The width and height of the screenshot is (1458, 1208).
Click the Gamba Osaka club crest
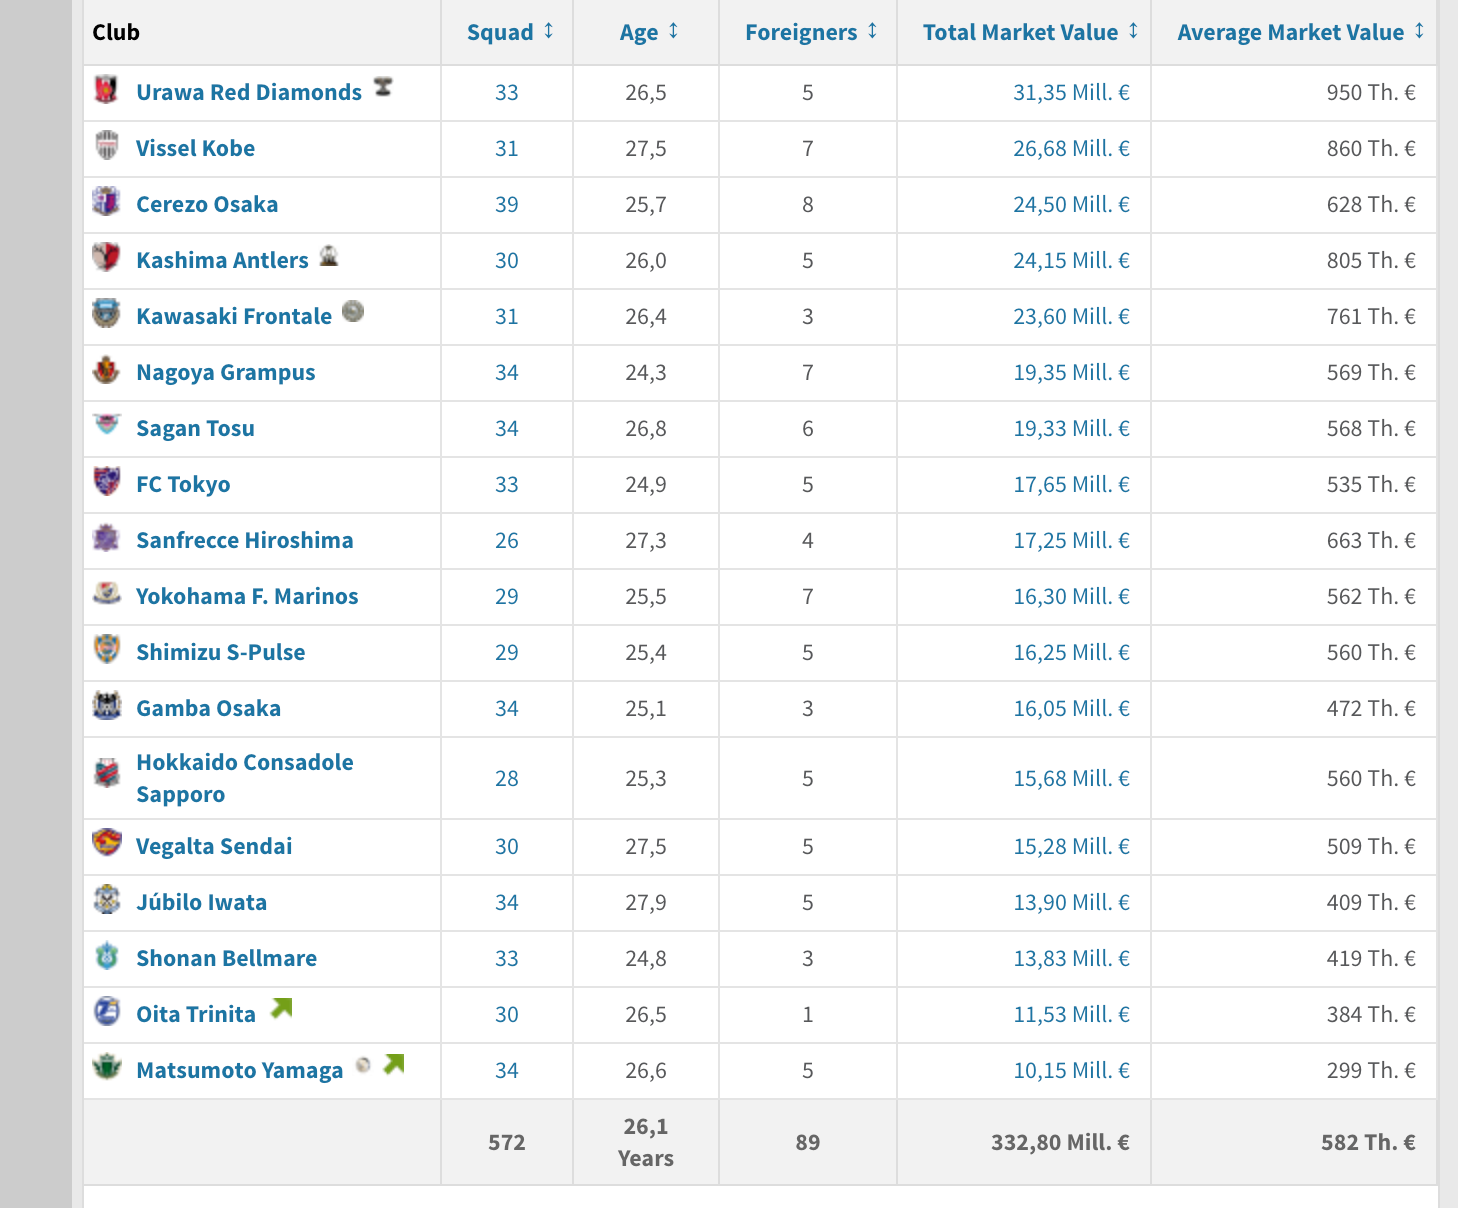pyautogui.click(x=106, y=705)
